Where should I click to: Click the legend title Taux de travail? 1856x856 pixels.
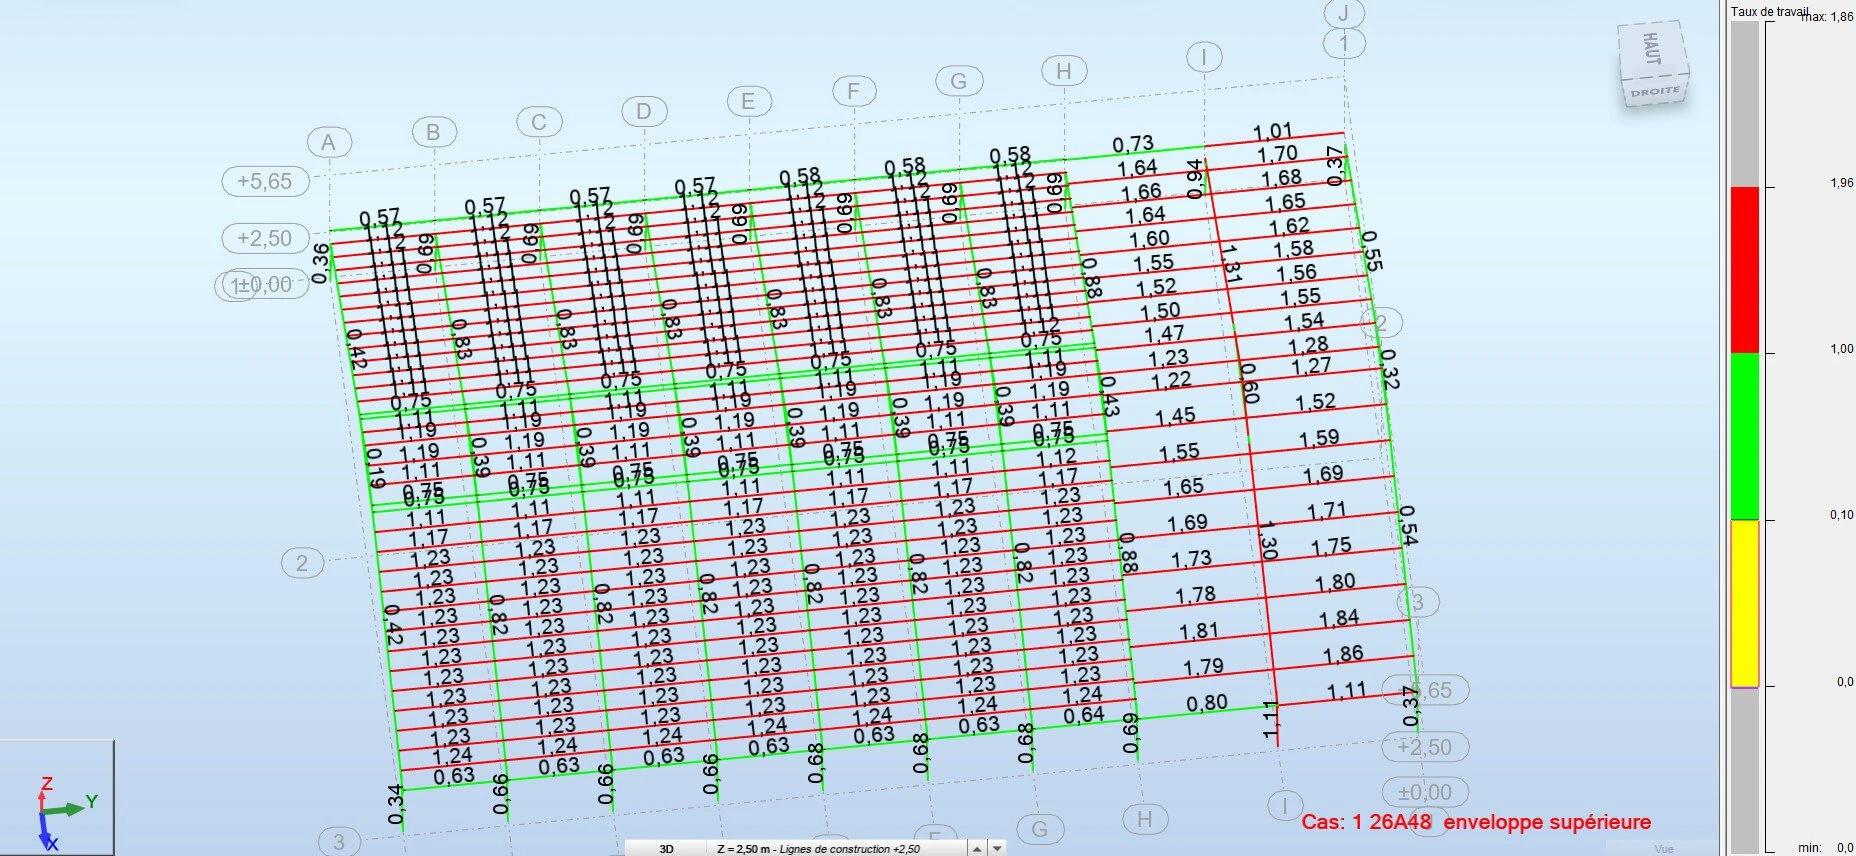1768,12
